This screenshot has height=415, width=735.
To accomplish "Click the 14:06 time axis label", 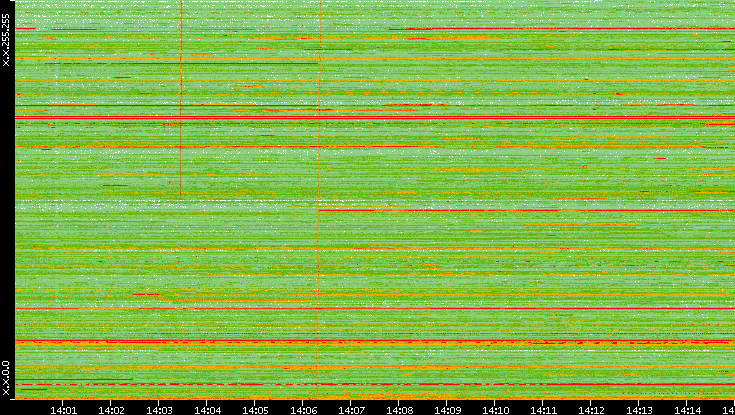I will pyautogui.click(x=304, y=410).
